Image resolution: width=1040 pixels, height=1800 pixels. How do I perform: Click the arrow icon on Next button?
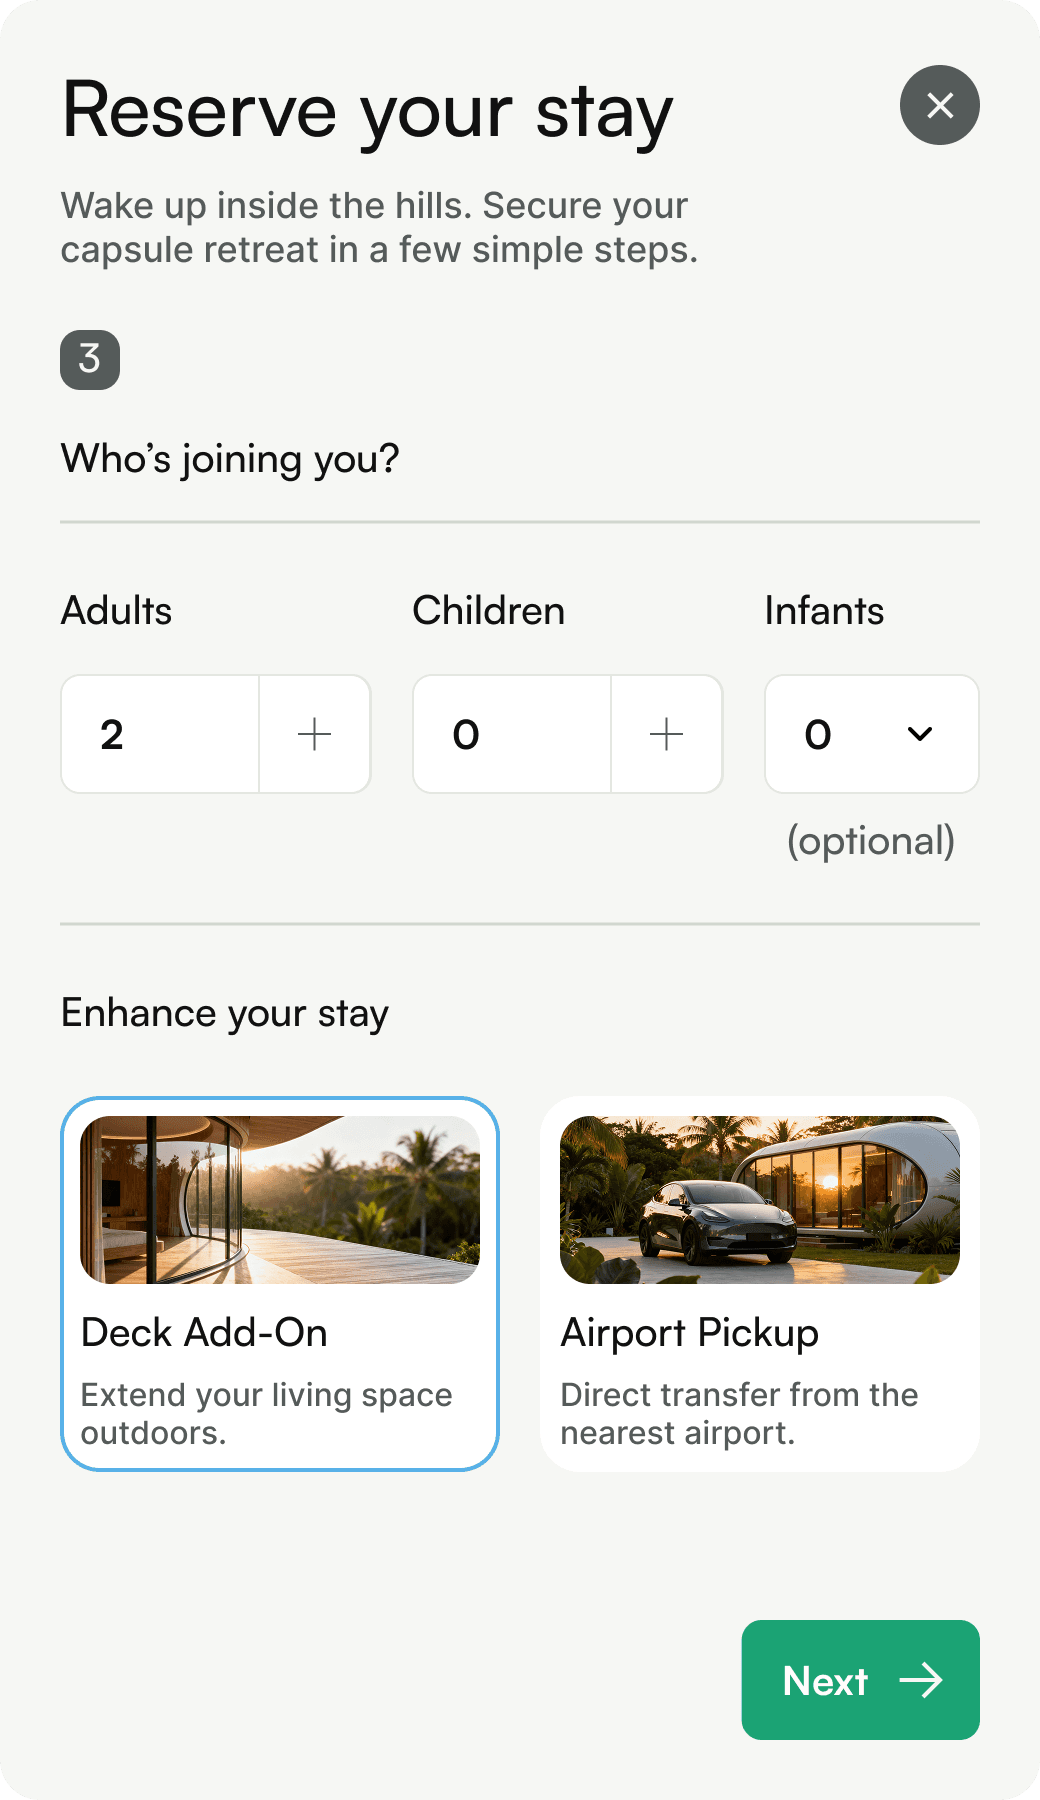[x=920, y=1680]
